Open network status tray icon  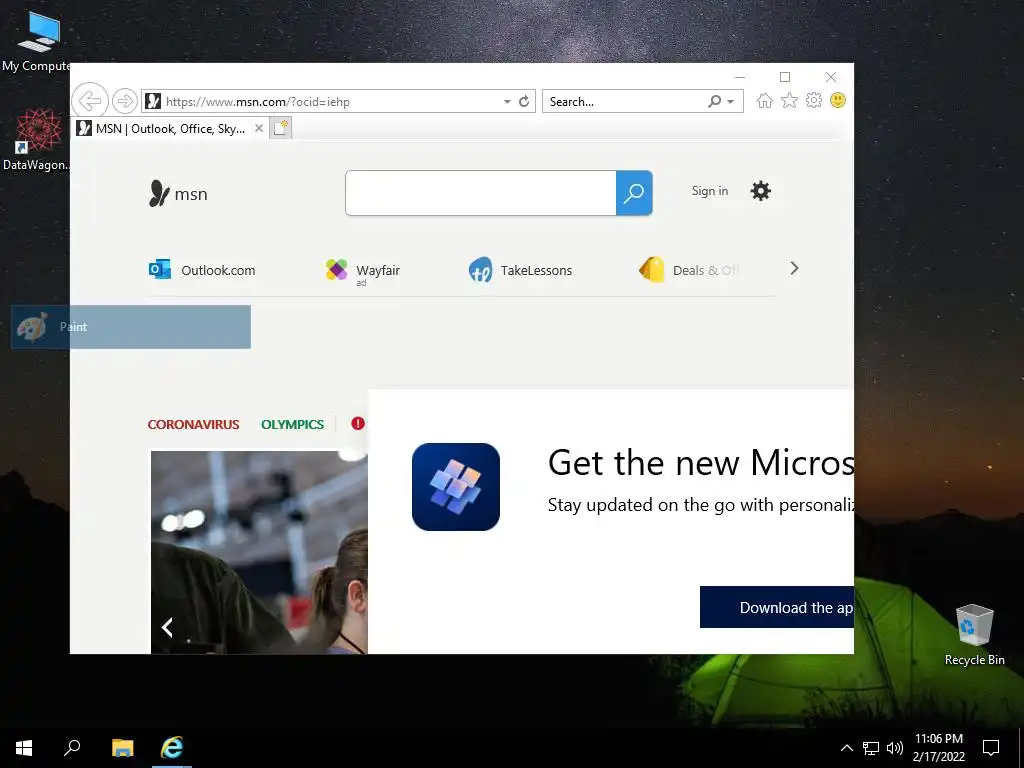(871, 748)
